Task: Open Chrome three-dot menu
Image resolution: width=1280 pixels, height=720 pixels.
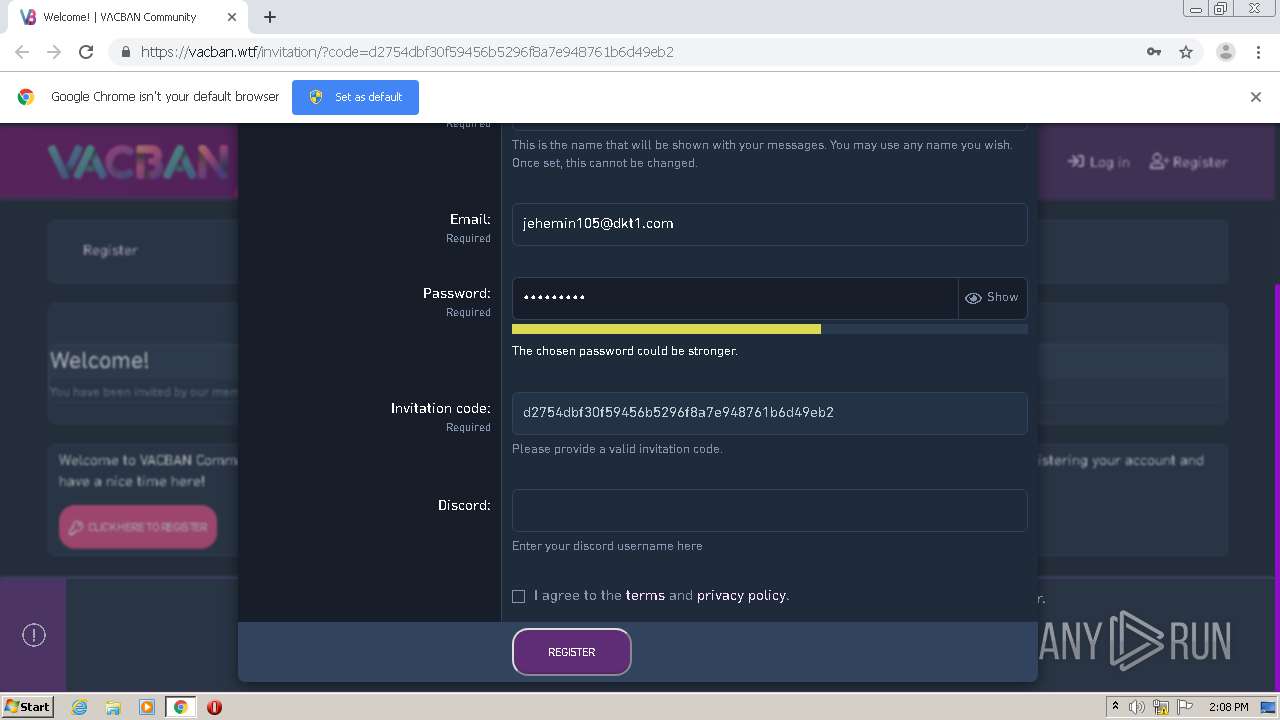Action: [1258, 52]
